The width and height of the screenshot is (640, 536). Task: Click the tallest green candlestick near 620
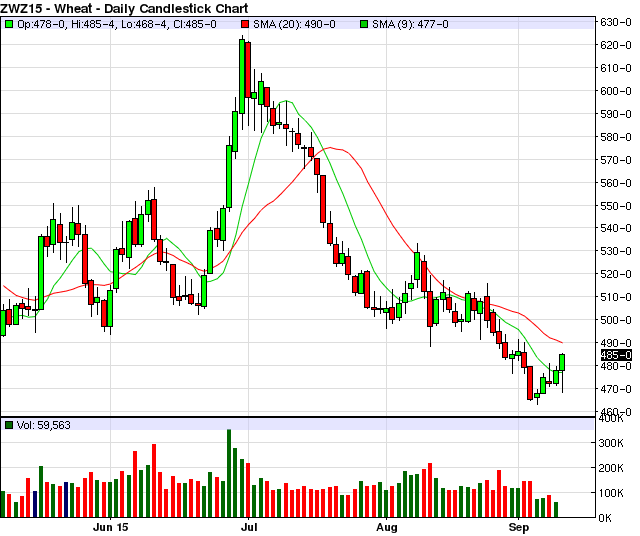click(x=242, y=76)
